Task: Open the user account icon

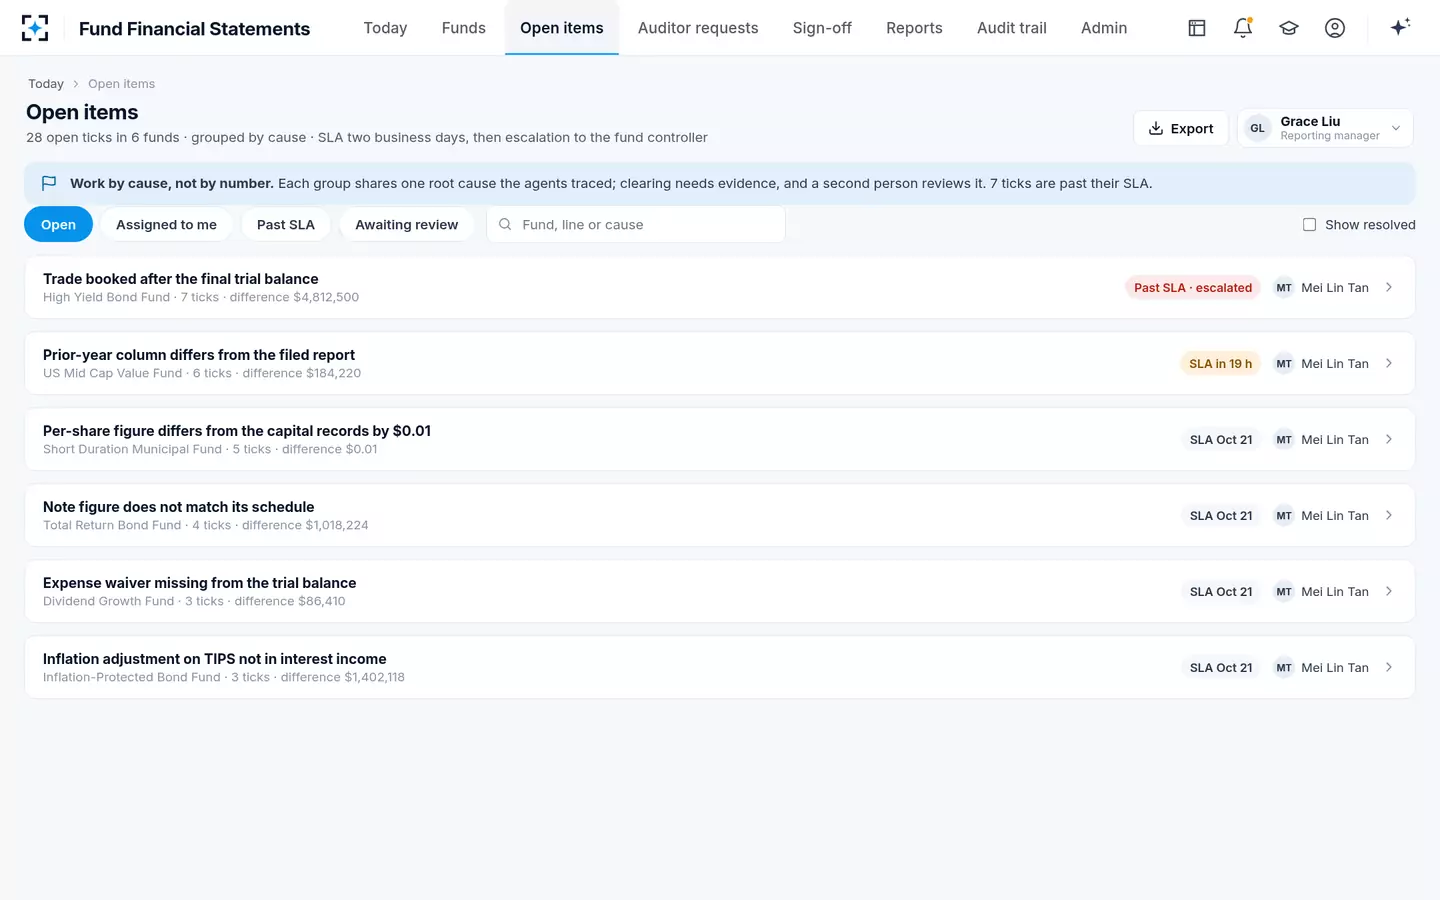Action: (x=1335, y=28)
